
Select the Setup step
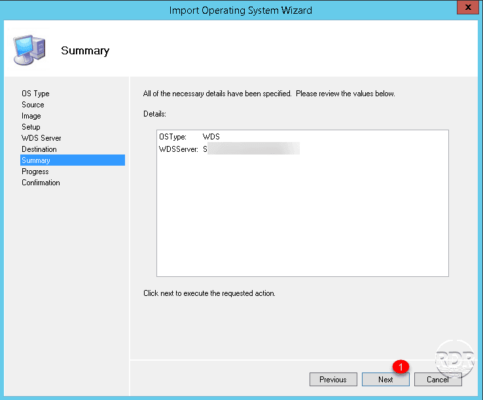(31, 127)
